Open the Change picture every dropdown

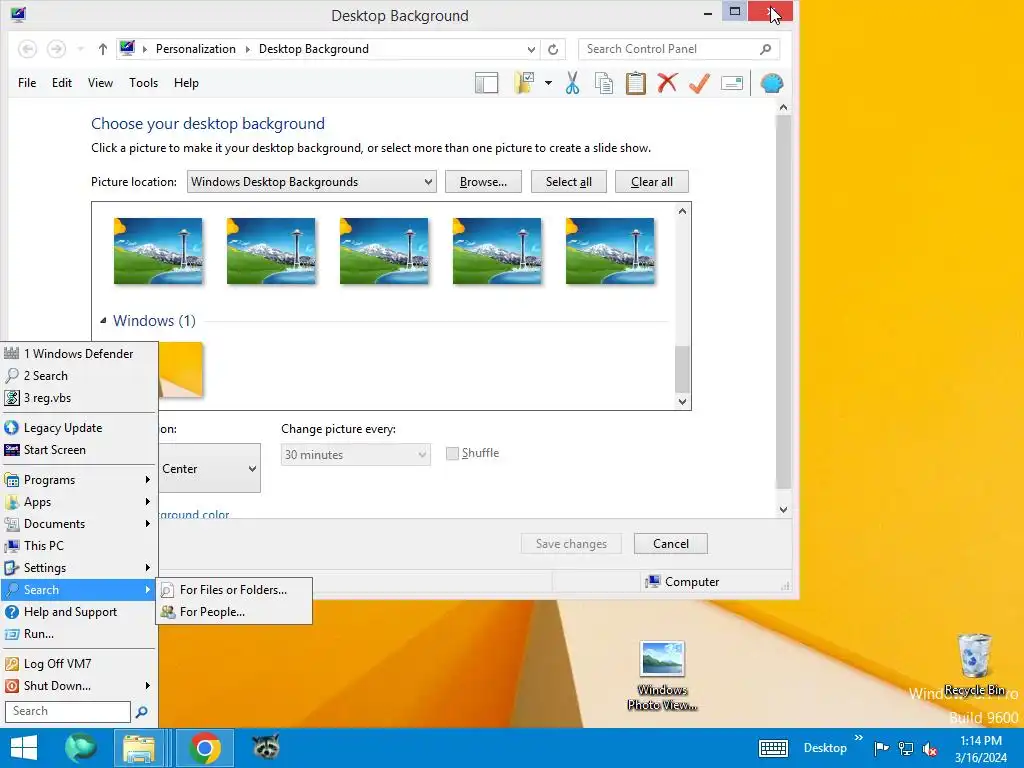tap(355, 455)
